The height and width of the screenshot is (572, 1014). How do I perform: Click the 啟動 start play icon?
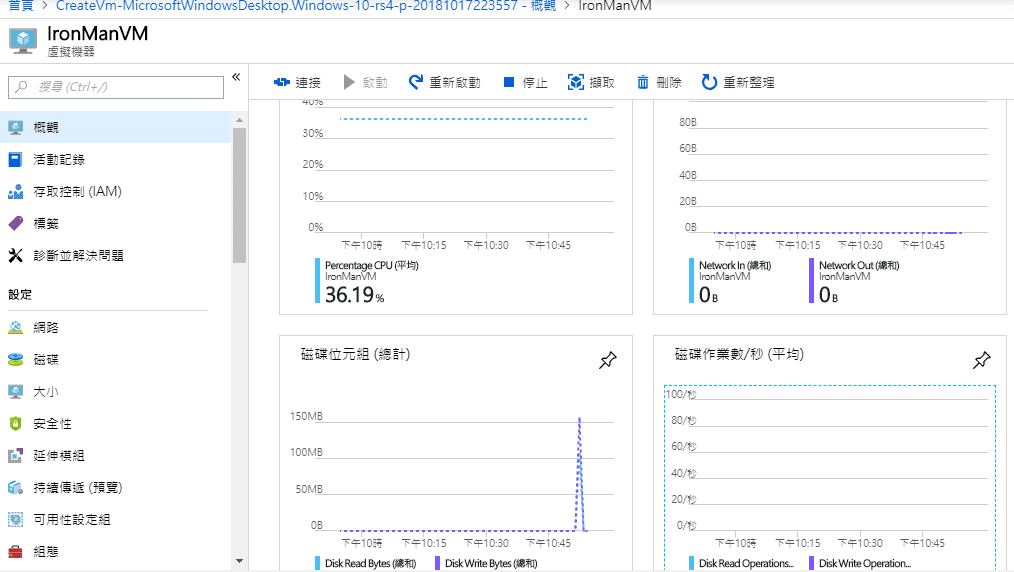click(349, 82)
